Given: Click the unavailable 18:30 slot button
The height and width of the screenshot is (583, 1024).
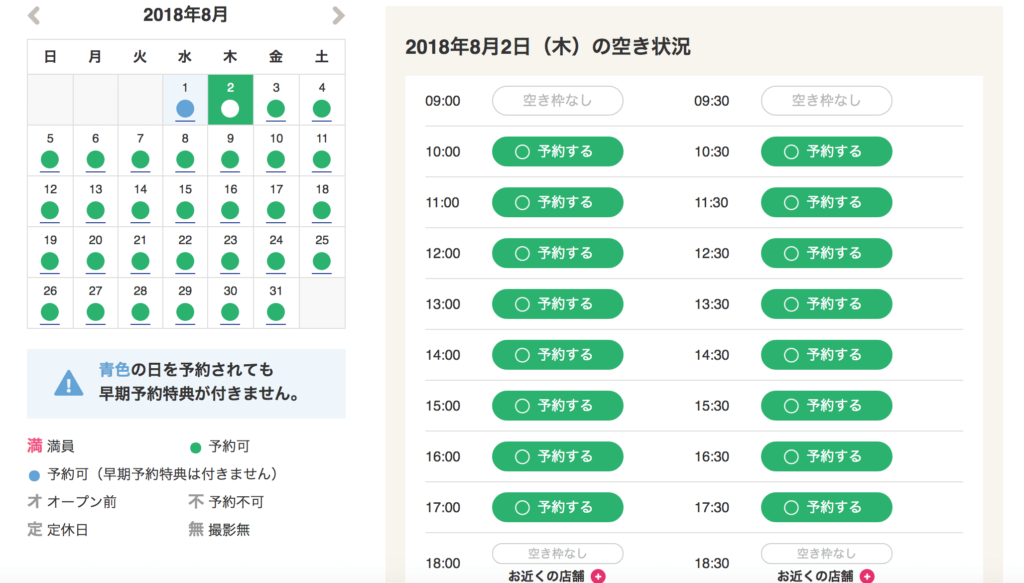Looking at the screenshot, I should pos(826,553).
